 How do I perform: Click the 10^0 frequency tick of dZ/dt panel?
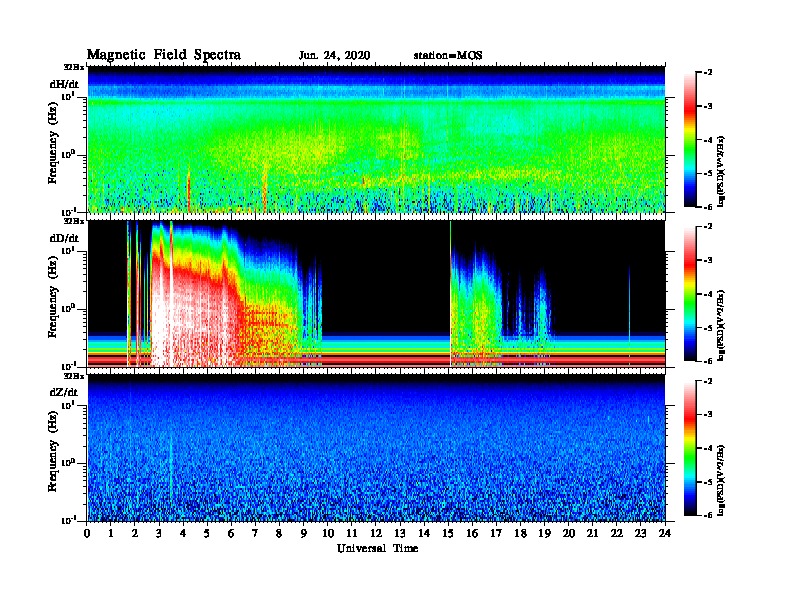68,463
